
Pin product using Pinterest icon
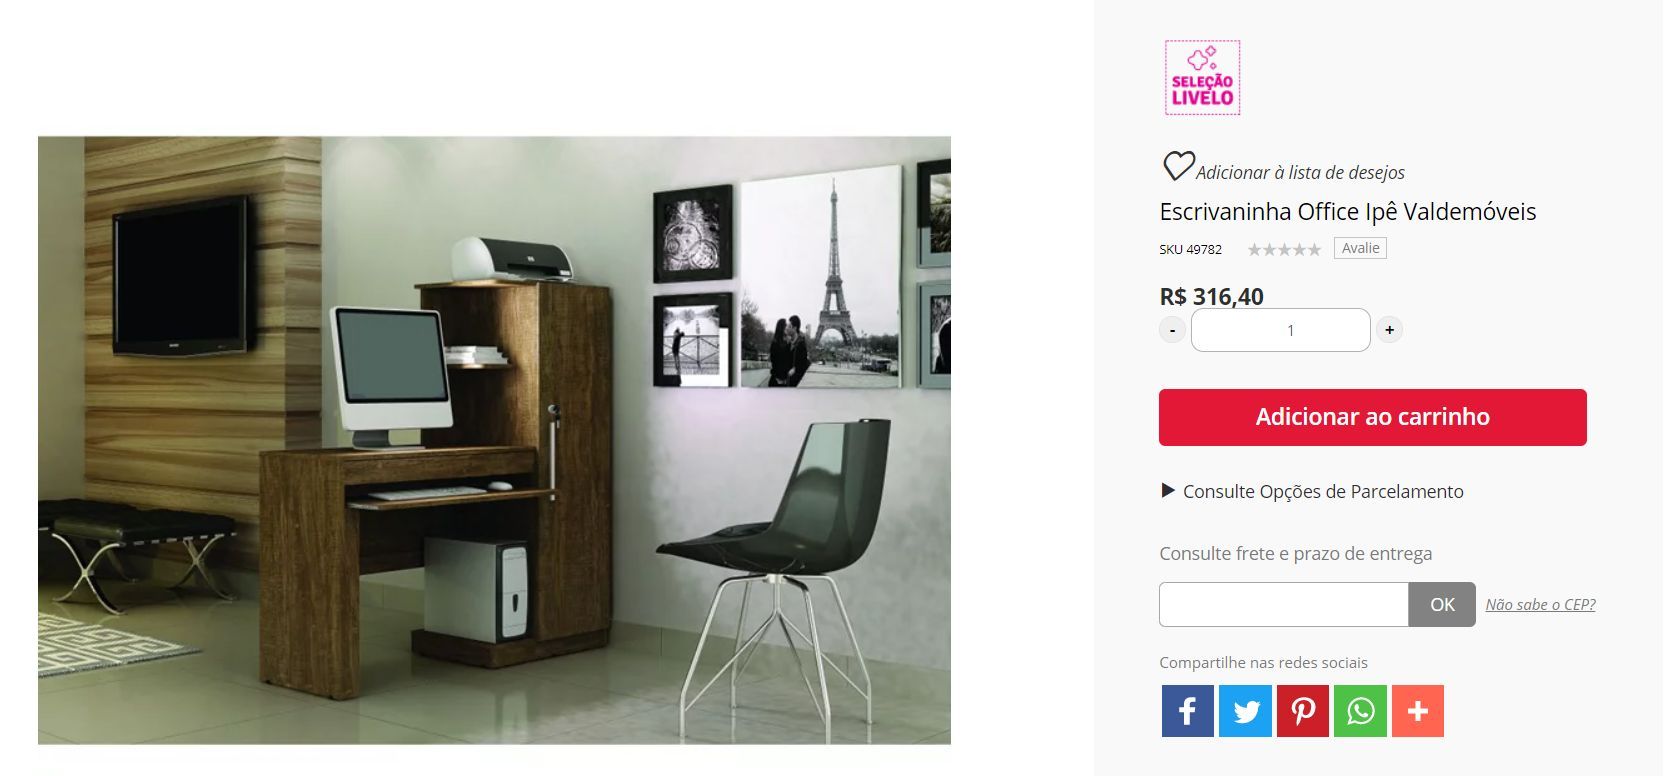(x=1302, y=711)
